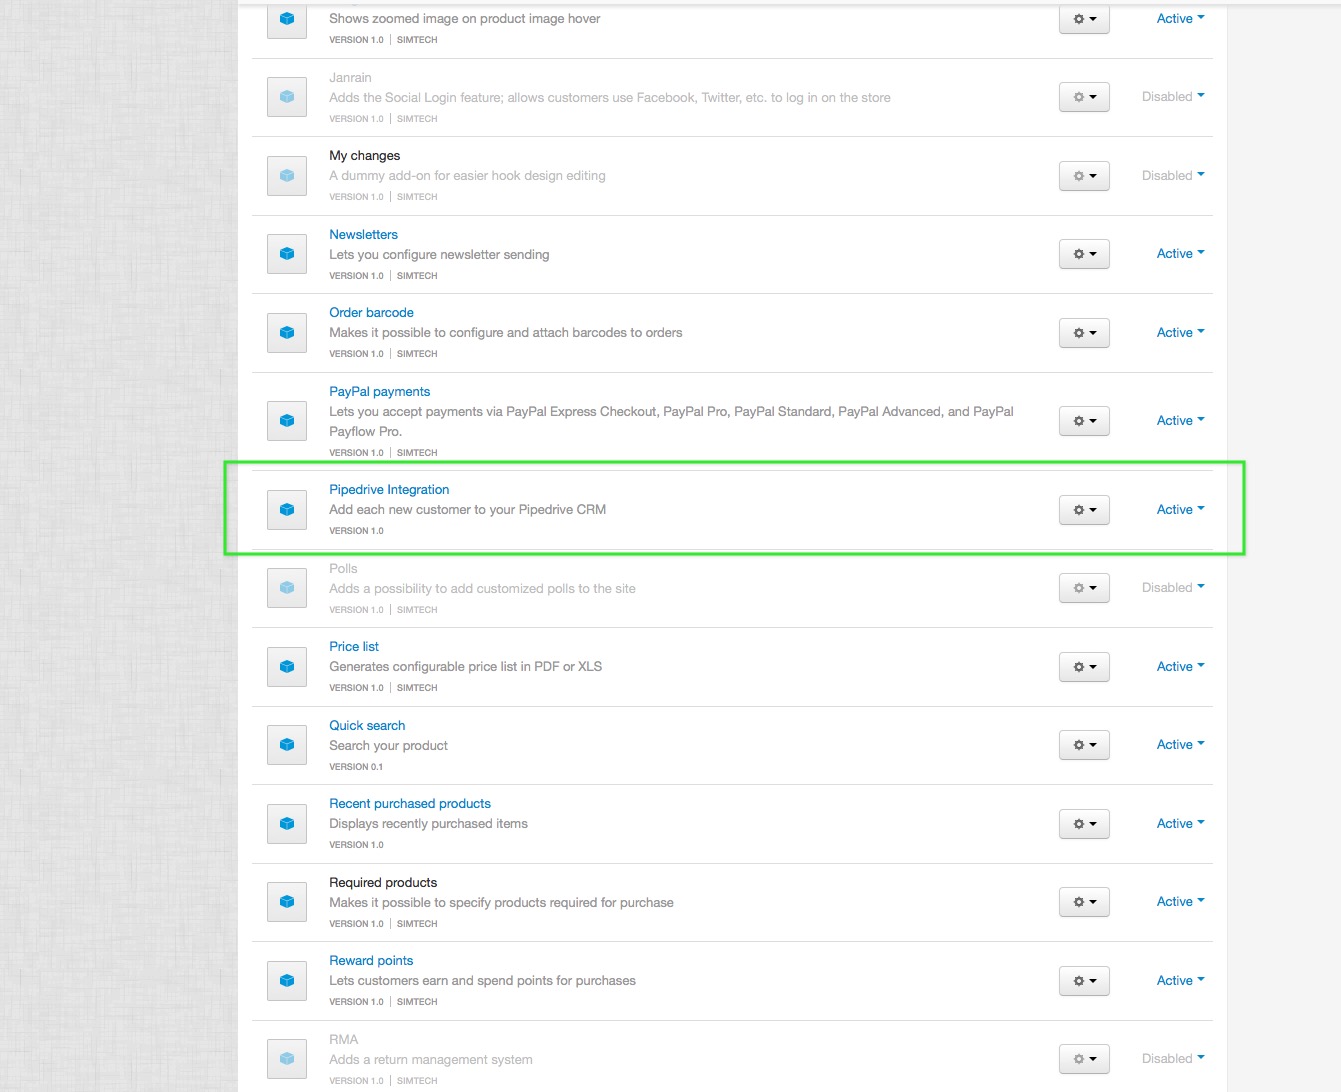1341x1092 pixels.
Task: Change RMA status from Disabled
Action: [x=1173, y=1059]
